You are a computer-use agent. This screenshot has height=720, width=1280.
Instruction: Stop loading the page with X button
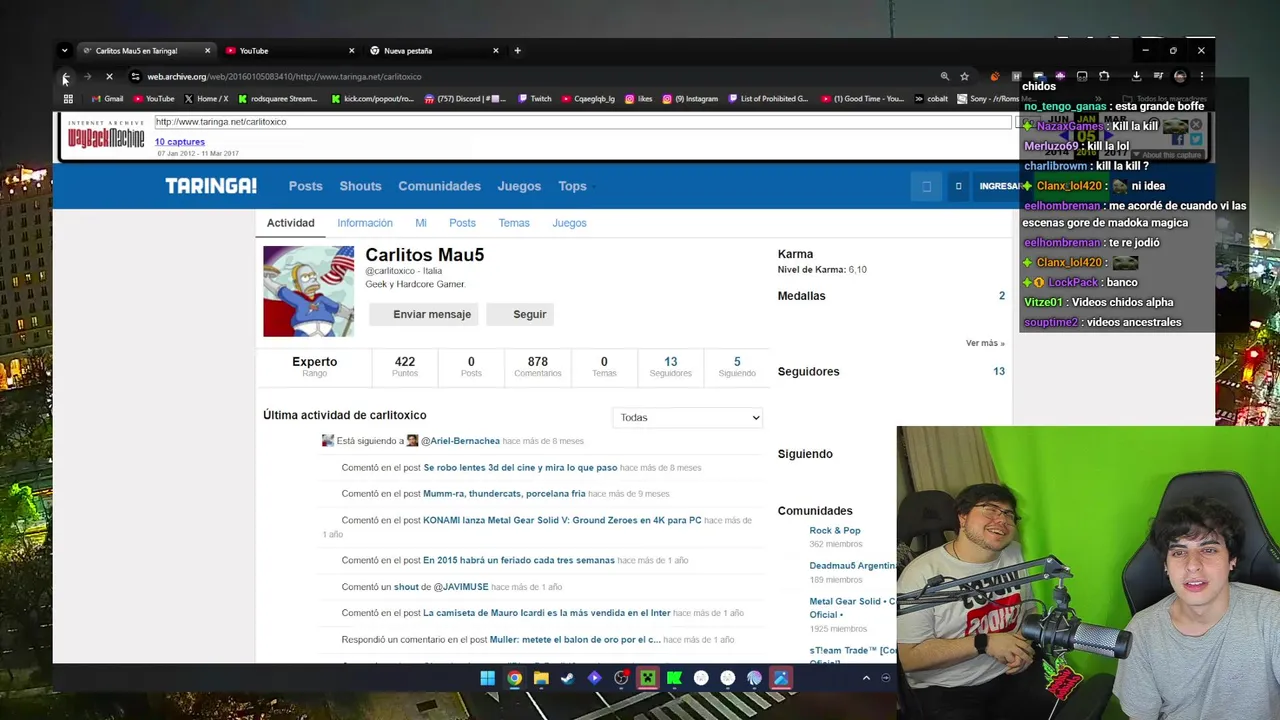click(109, 76)
